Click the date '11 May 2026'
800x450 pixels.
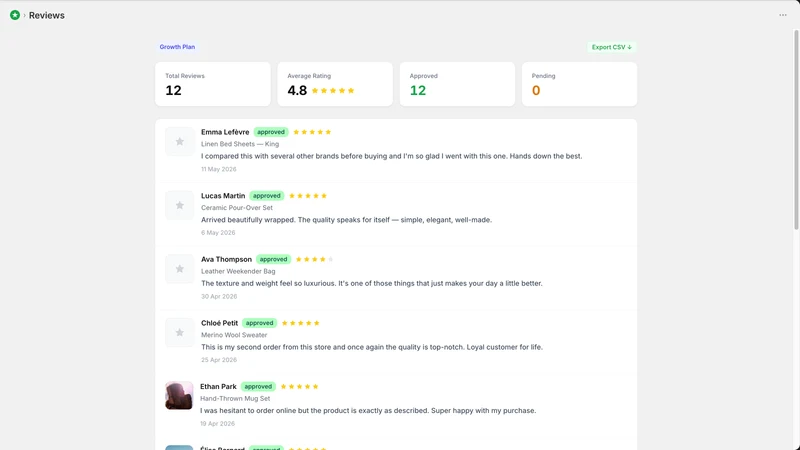coord(218,169)
